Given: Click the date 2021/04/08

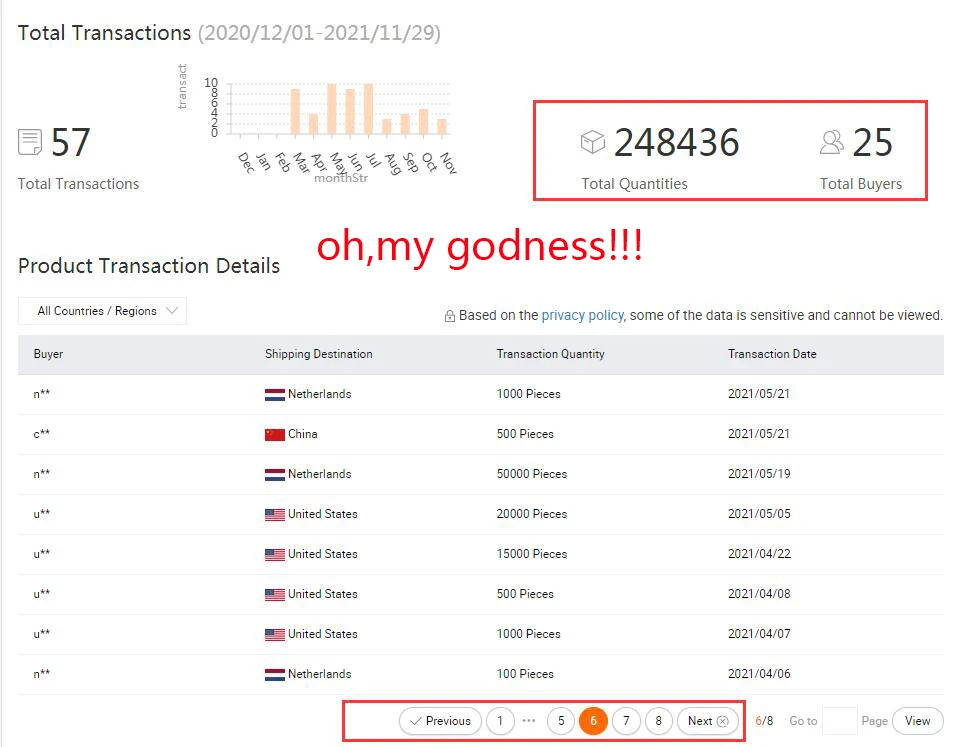Looking at the screenshot, I should pyautogui.click(x=759, y=593).
